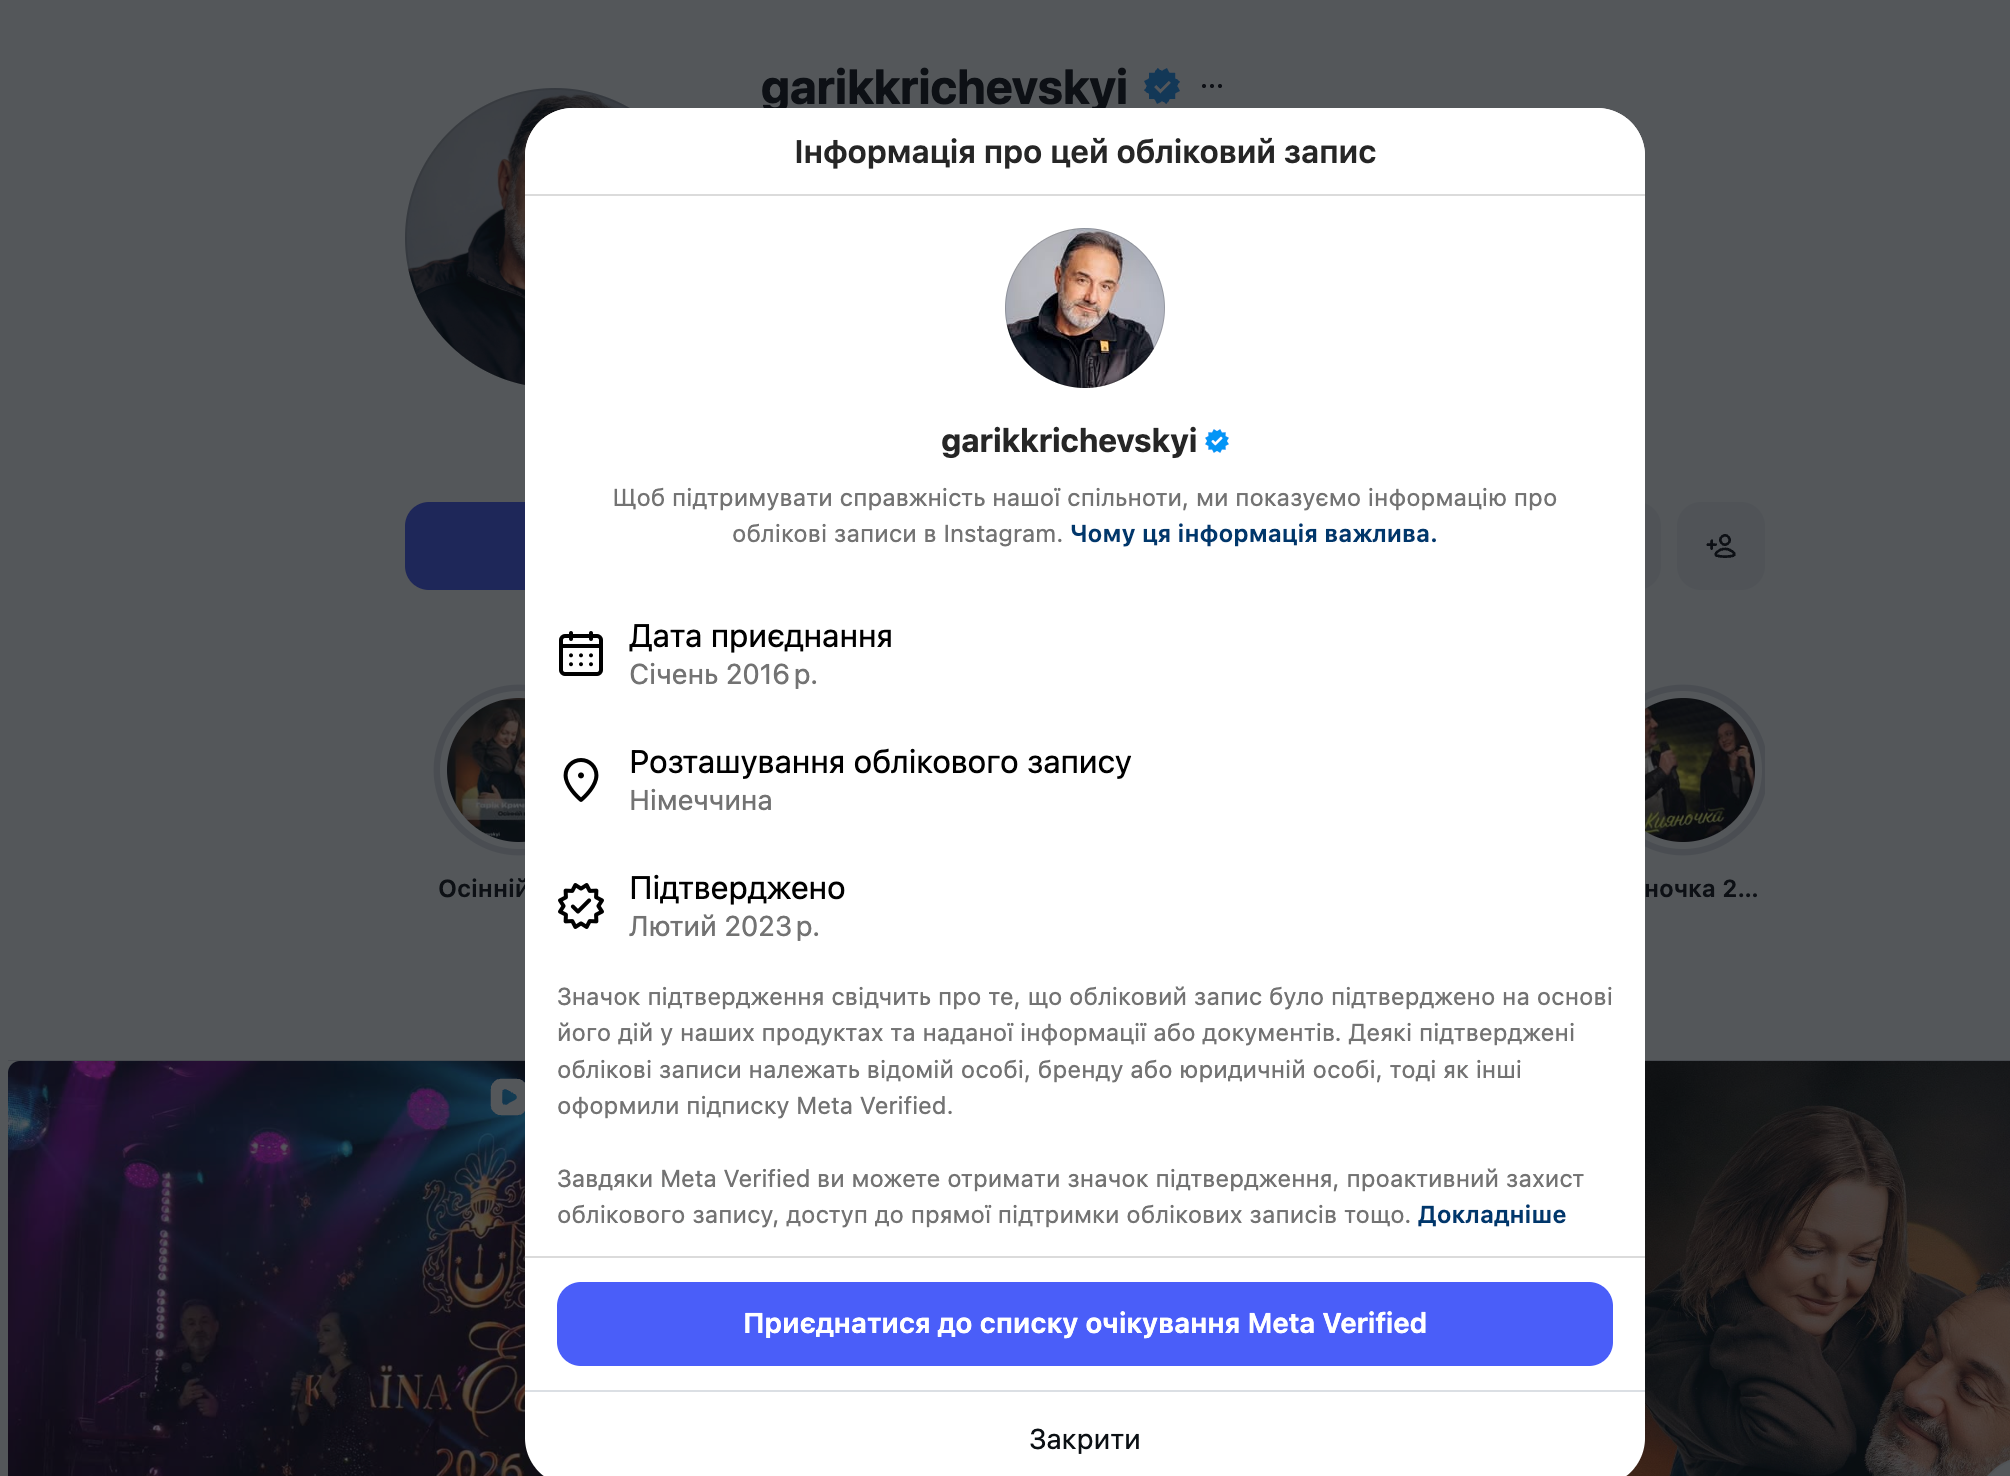Click the blue verified checkmark in dialog

[1217, 441]
